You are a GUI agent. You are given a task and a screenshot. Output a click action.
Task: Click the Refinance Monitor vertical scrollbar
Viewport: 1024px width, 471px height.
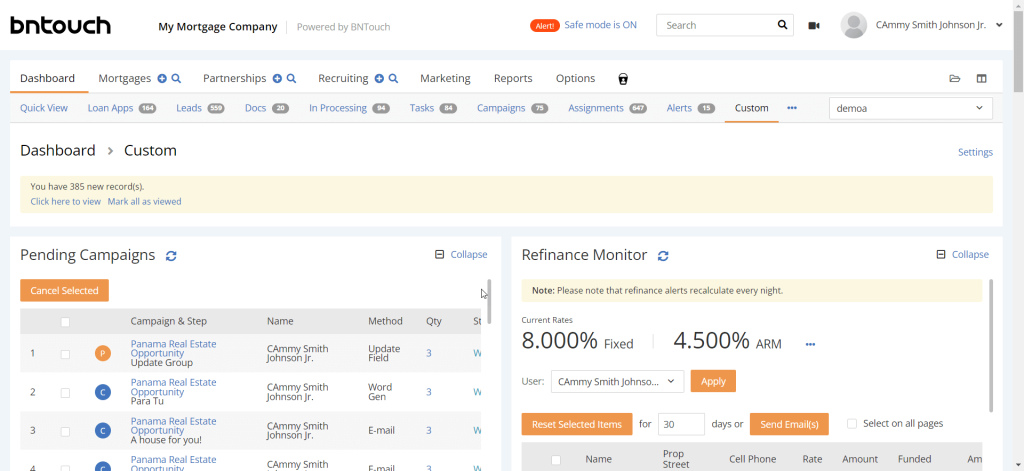click(x=990, y=345)
